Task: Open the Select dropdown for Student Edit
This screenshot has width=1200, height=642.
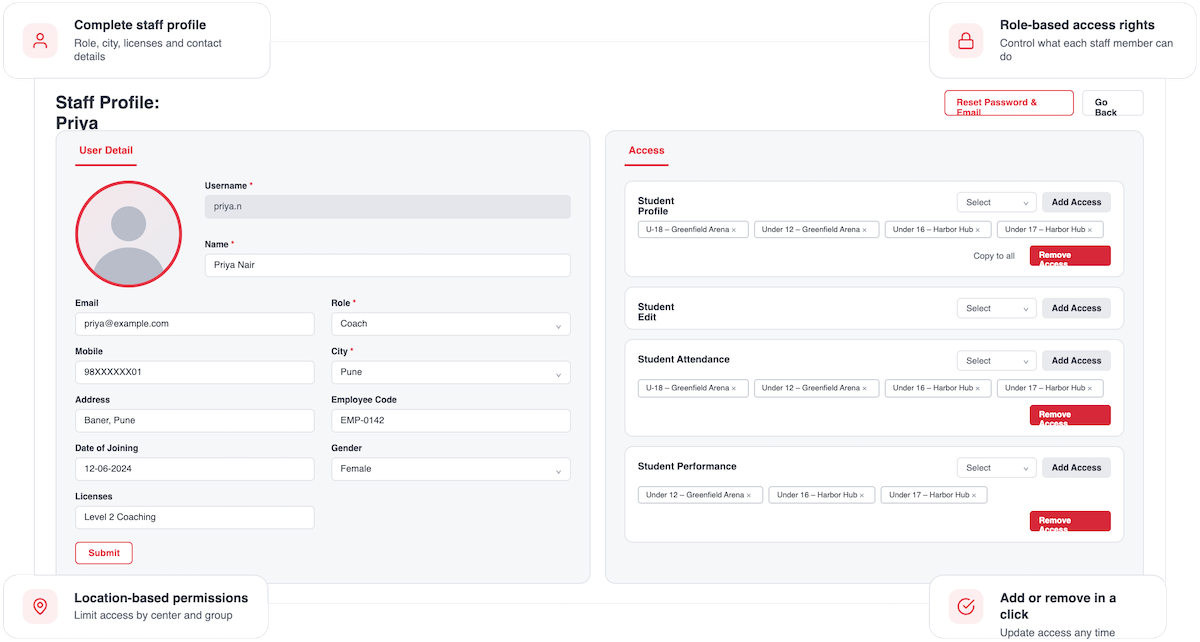Action: (997, 308)
